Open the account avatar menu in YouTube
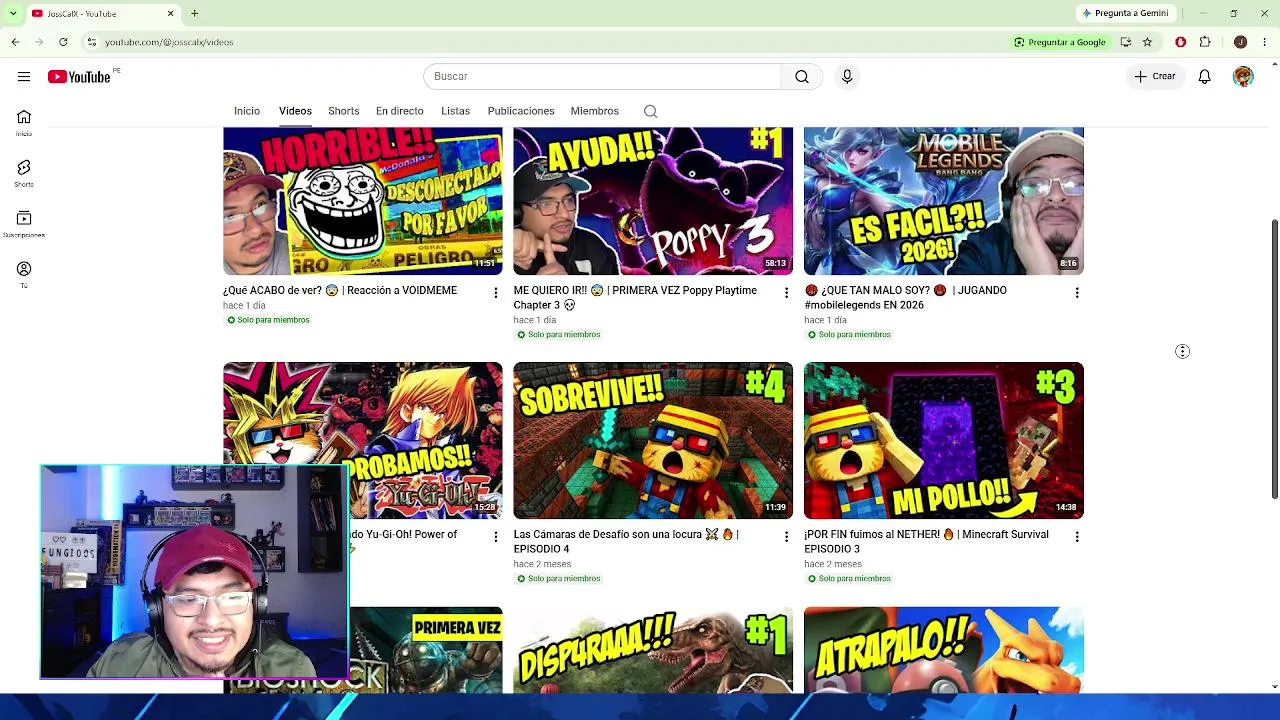Viewport: 1280px width, 720px height. tap(1243, 77)
